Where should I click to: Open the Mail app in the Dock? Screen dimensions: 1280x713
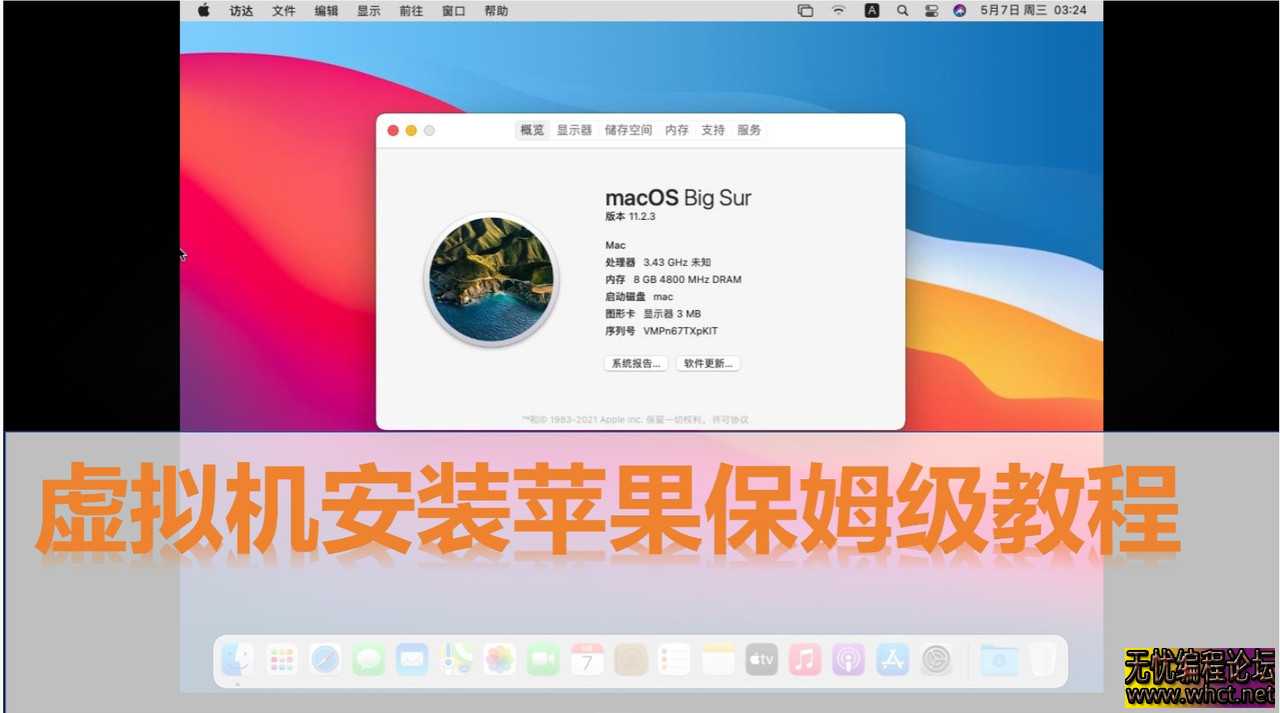click(x=412, y=659)
